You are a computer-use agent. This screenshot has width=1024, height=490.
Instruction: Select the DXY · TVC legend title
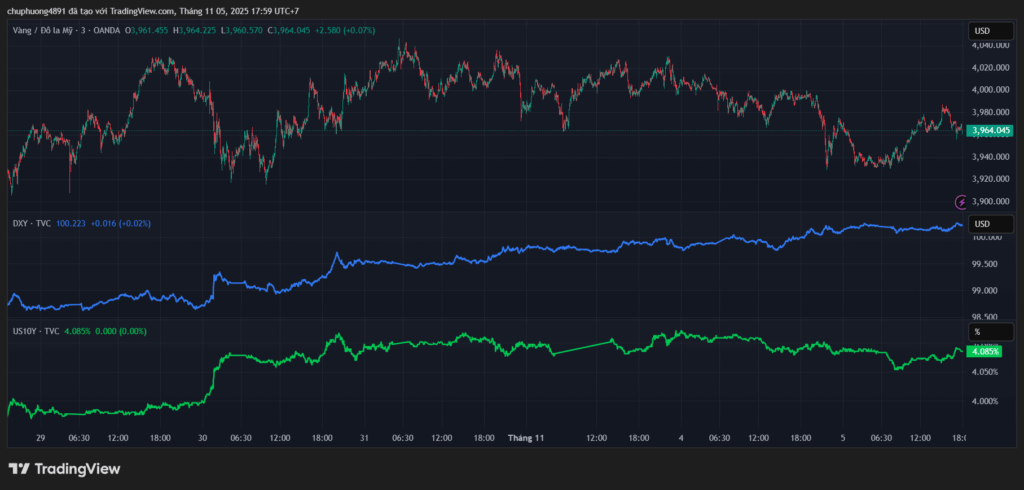point(31,223)
